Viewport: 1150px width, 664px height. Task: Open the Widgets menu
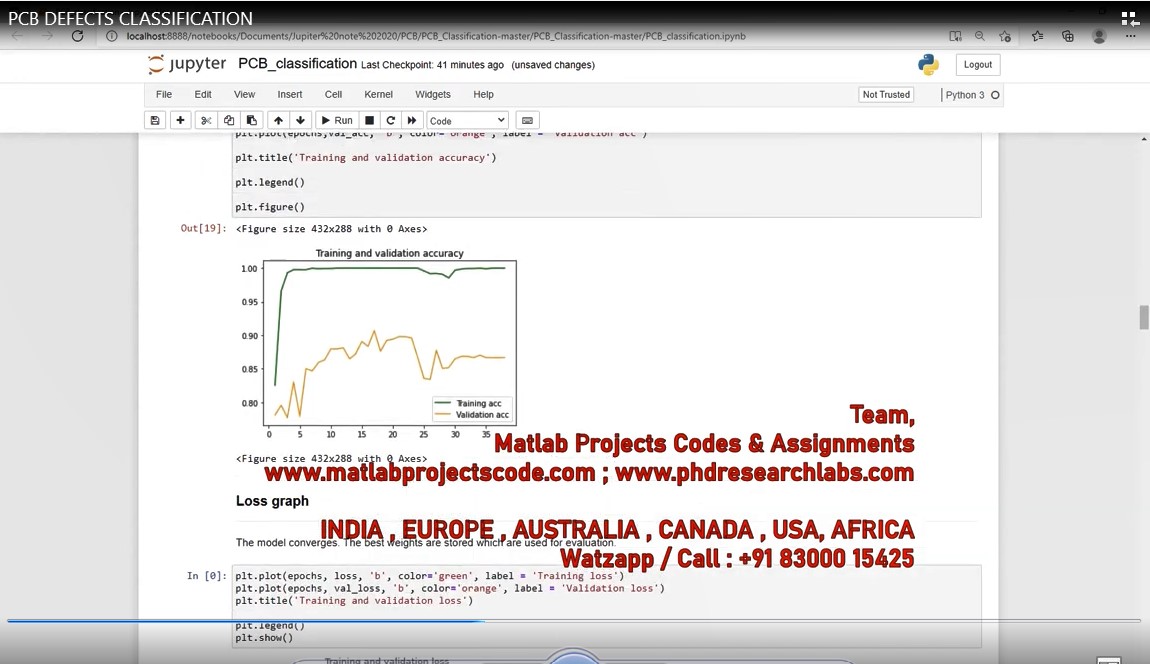[433, 95]
